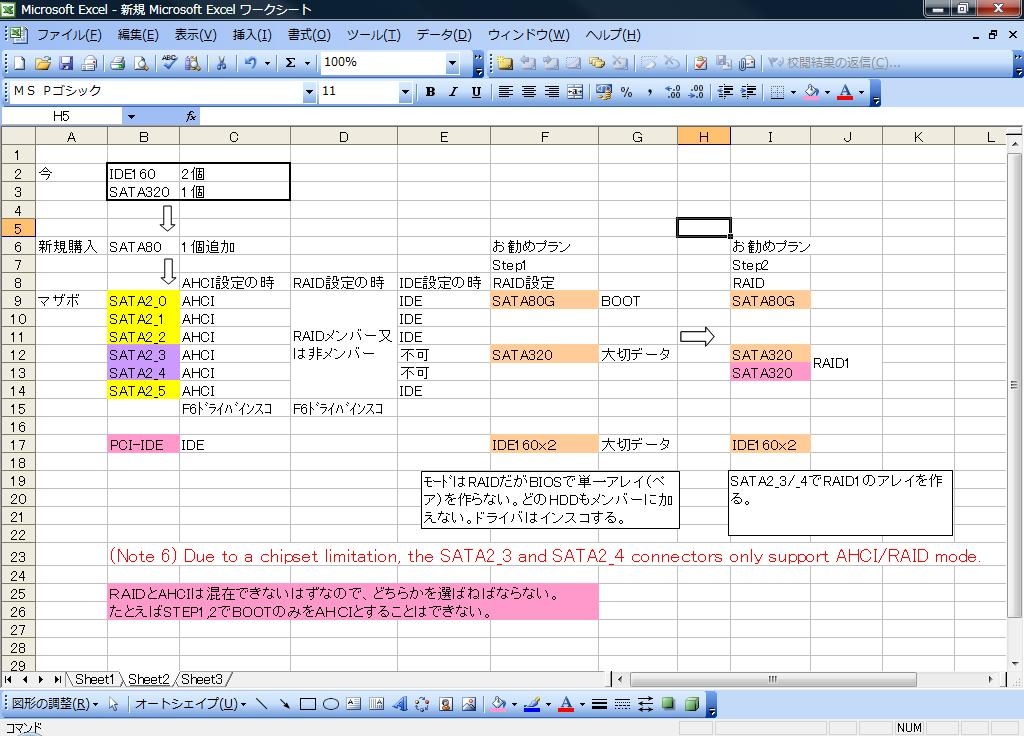This screenshot has width=1024, height=736.
Task: Toggle Center alignment on the cell
Action: (528, 92)
